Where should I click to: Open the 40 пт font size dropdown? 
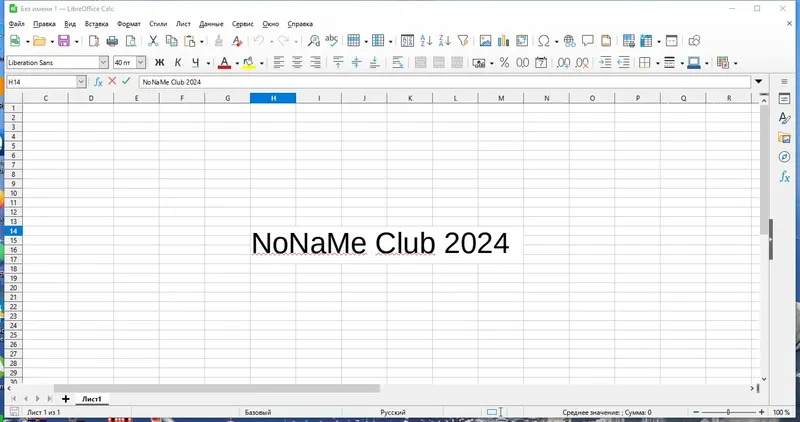tap(141, 63)
